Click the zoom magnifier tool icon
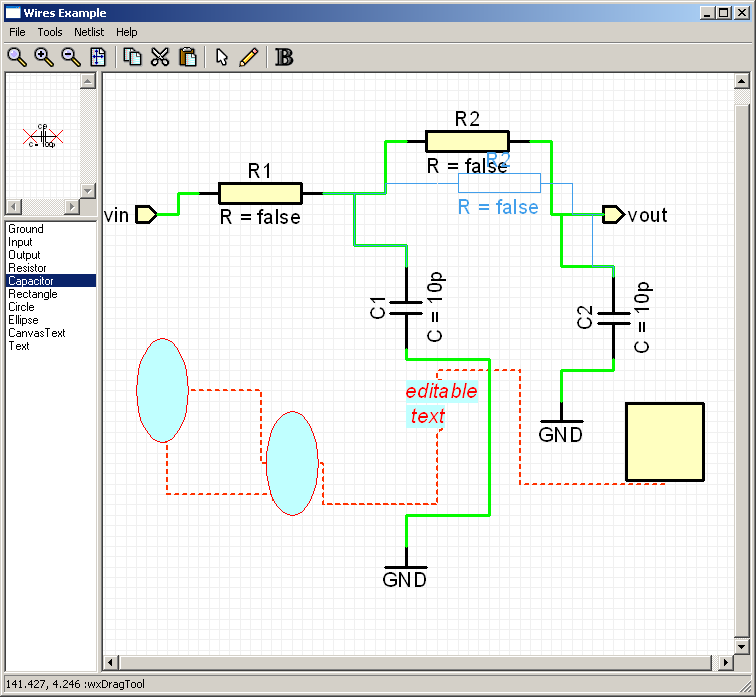The height and width of the screenshot is (697, 756). pyautogui.click(x=17, y=56)
